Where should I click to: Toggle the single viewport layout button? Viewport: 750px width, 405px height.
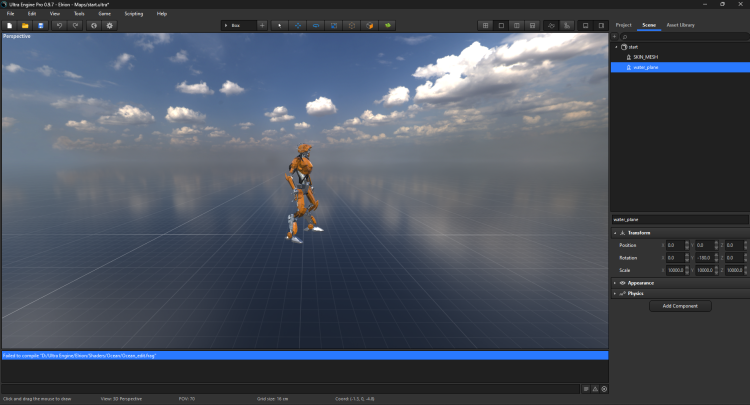[x=502, y=25]
